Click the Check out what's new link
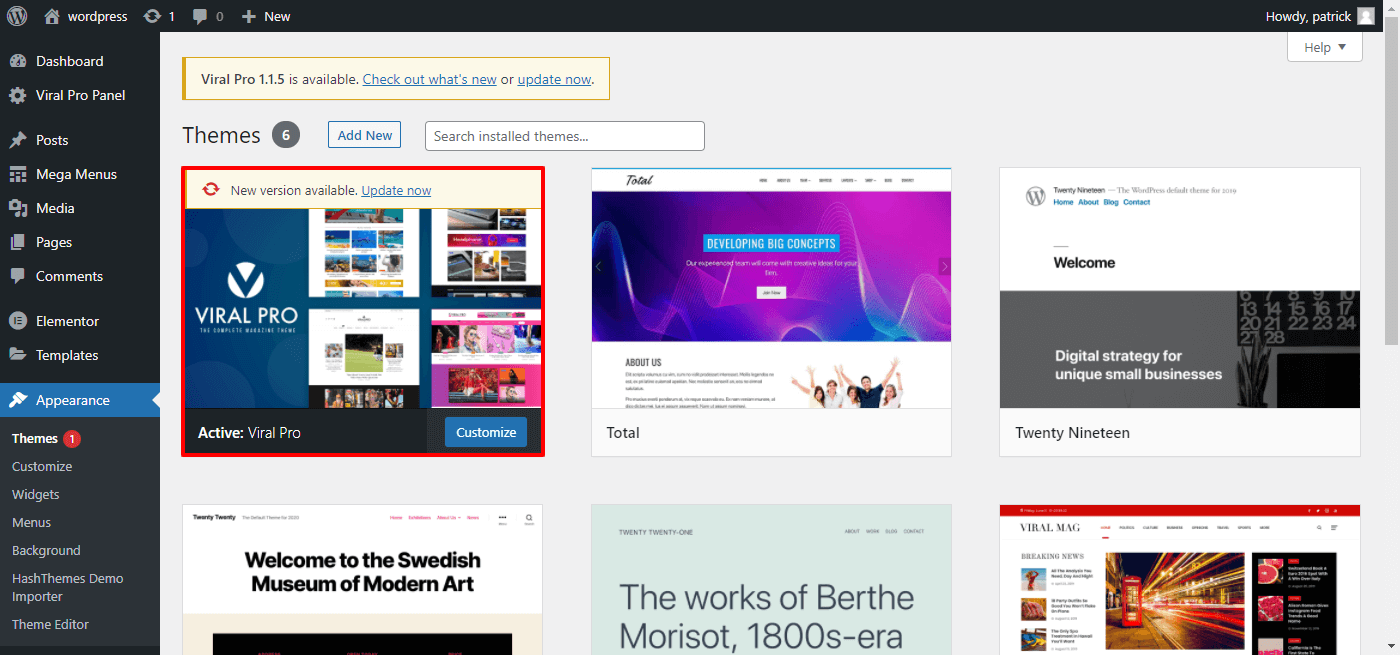Screen dimensions: 1400x655 pyautogui.click(x=430, y=79)
